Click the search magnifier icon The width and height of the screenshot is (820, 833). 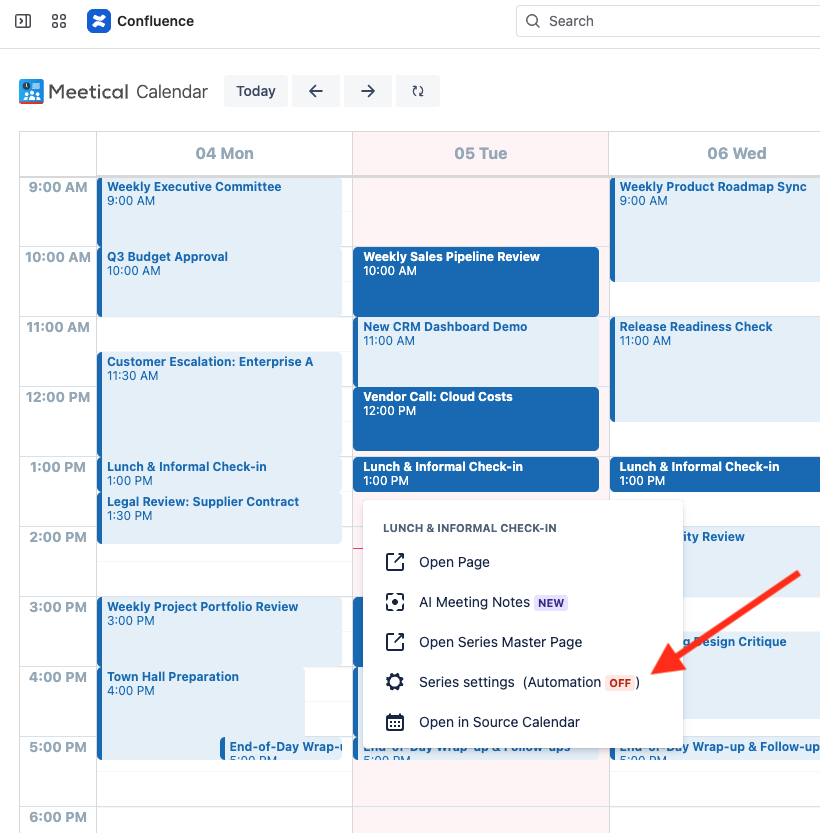(x=533, y=21)
